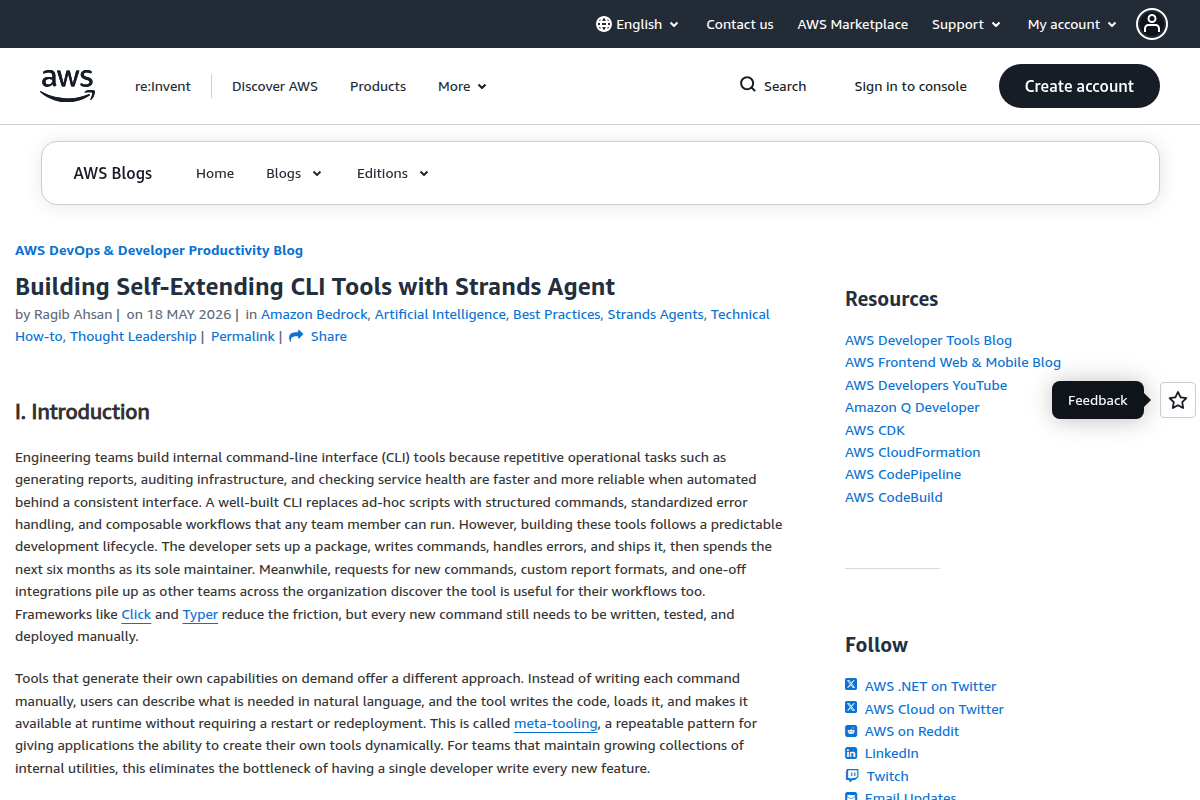Open the user profile avatar icon

1152,24
